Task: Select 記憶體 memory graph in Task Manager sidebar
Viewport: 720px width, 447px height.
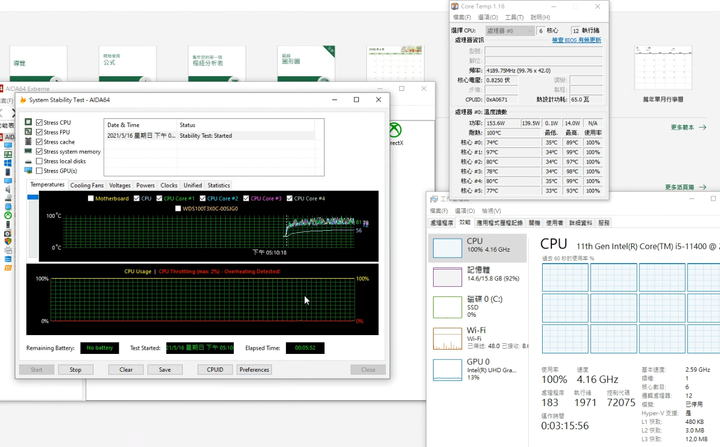Action: click(x=478, y=277)
